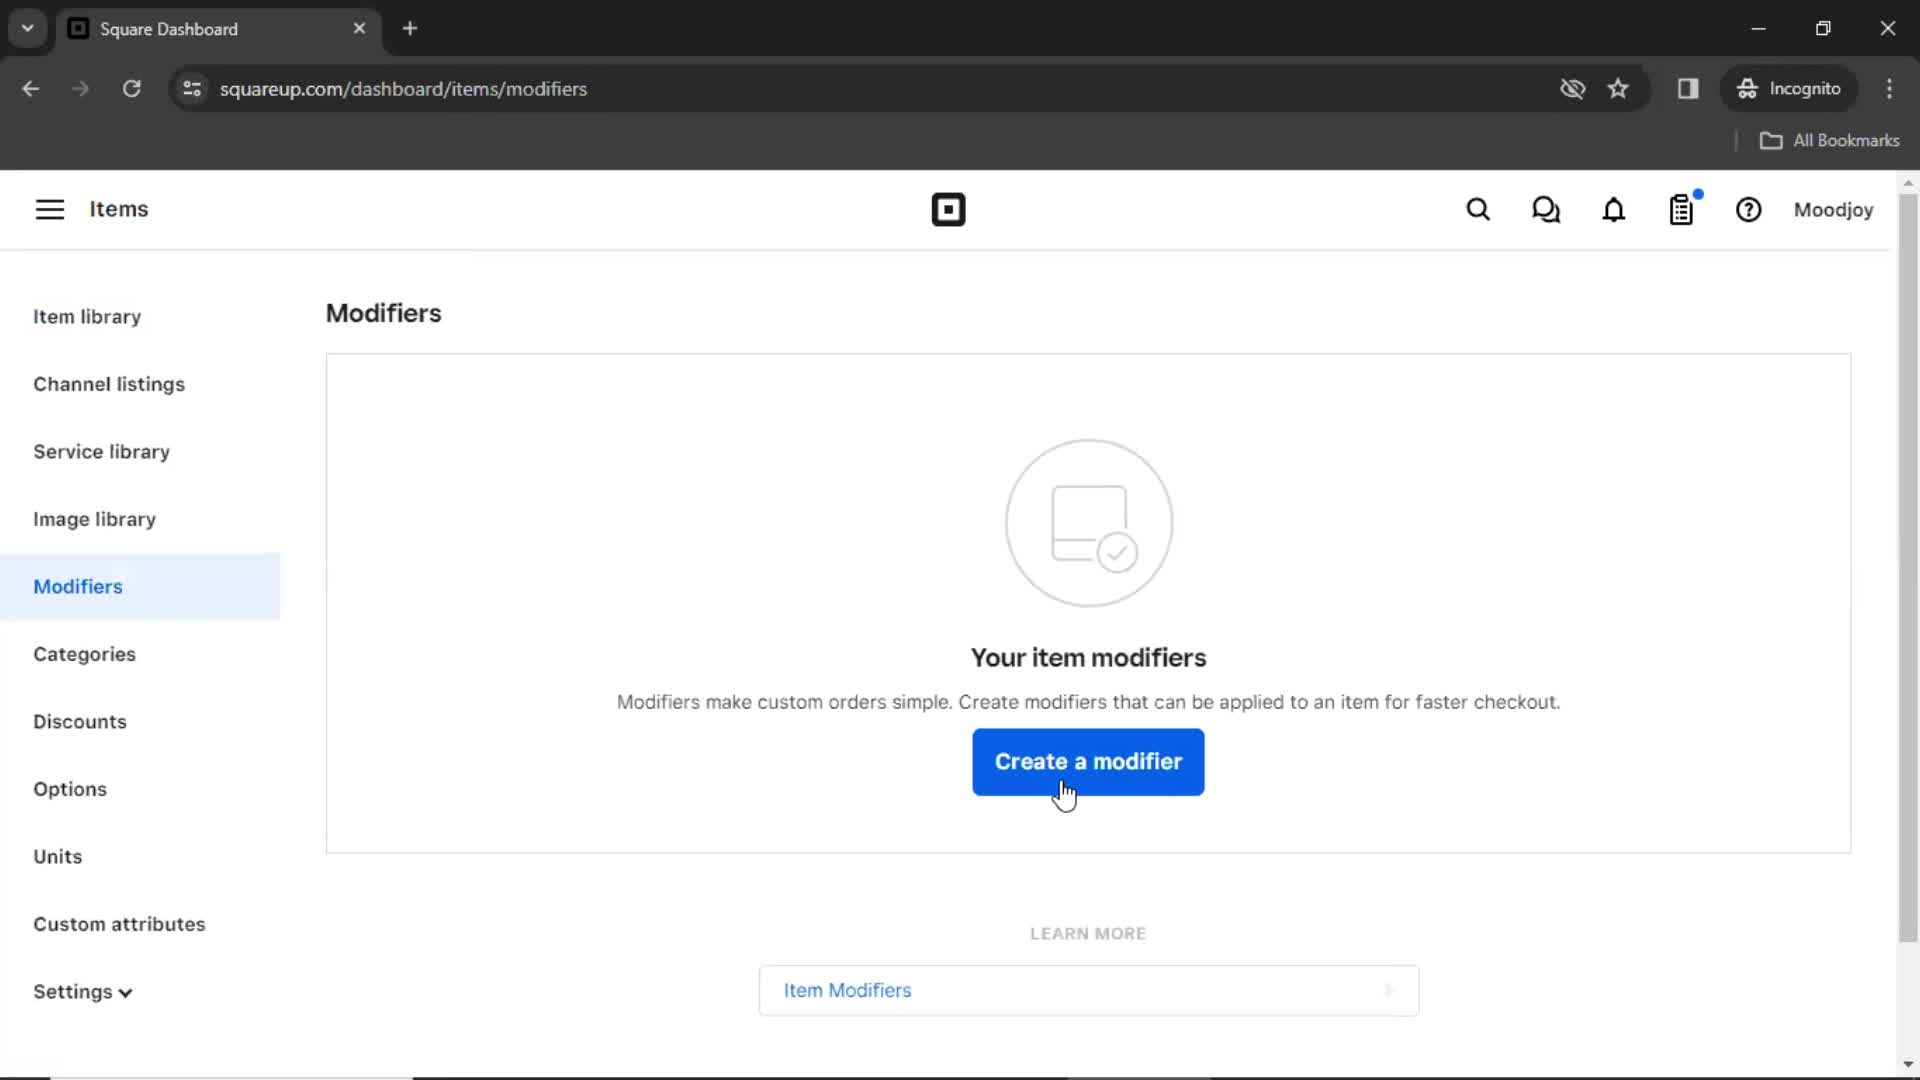Click the Square logo icon in header
The image size is (1920, 1080).
coord(948,210)
